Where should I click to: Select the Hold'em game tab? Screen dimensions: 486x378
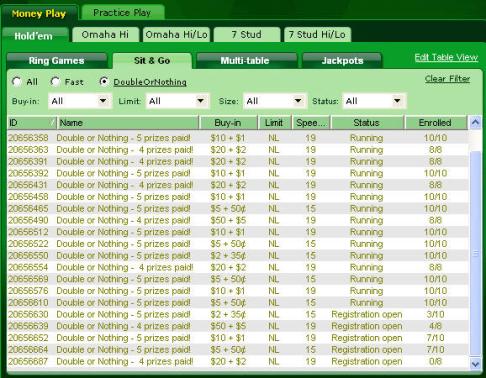(34, 36)
